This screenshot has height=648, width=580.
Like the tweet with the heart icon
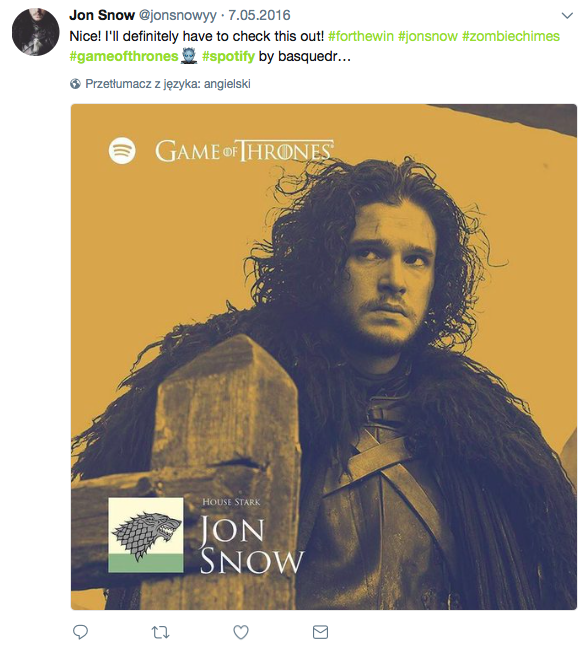[241, 632]
